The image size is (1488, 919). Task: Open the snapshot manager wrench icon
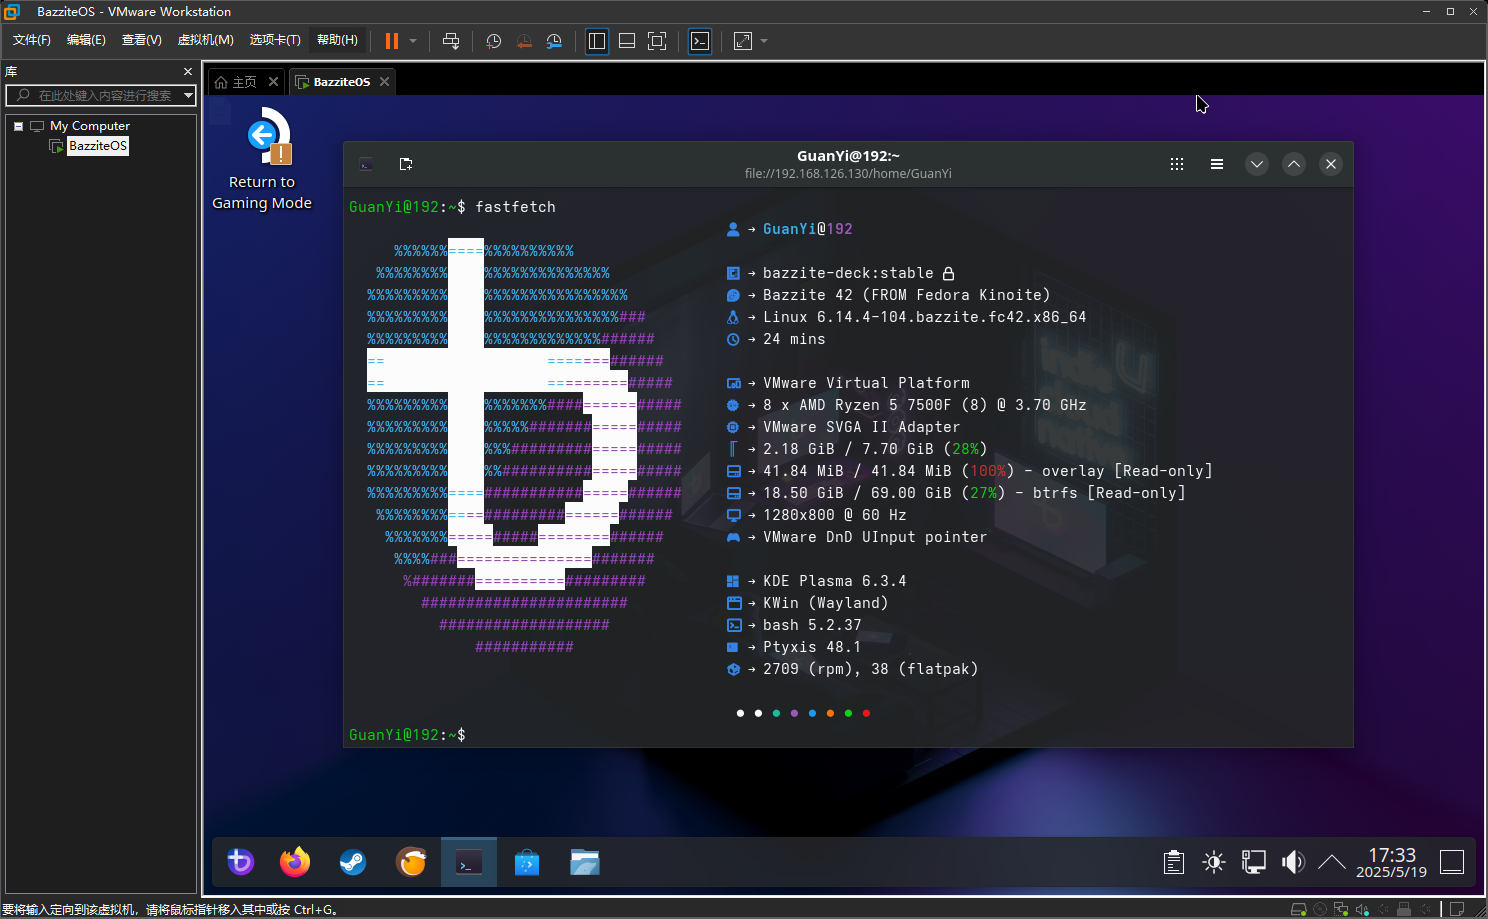554,41
